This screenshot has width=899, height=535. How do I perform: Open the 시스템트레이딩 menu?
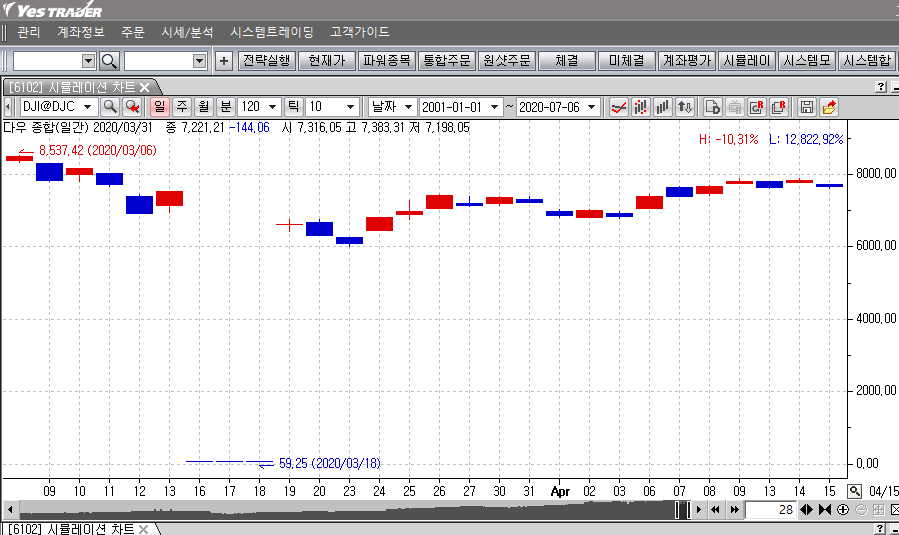point(271,32)
